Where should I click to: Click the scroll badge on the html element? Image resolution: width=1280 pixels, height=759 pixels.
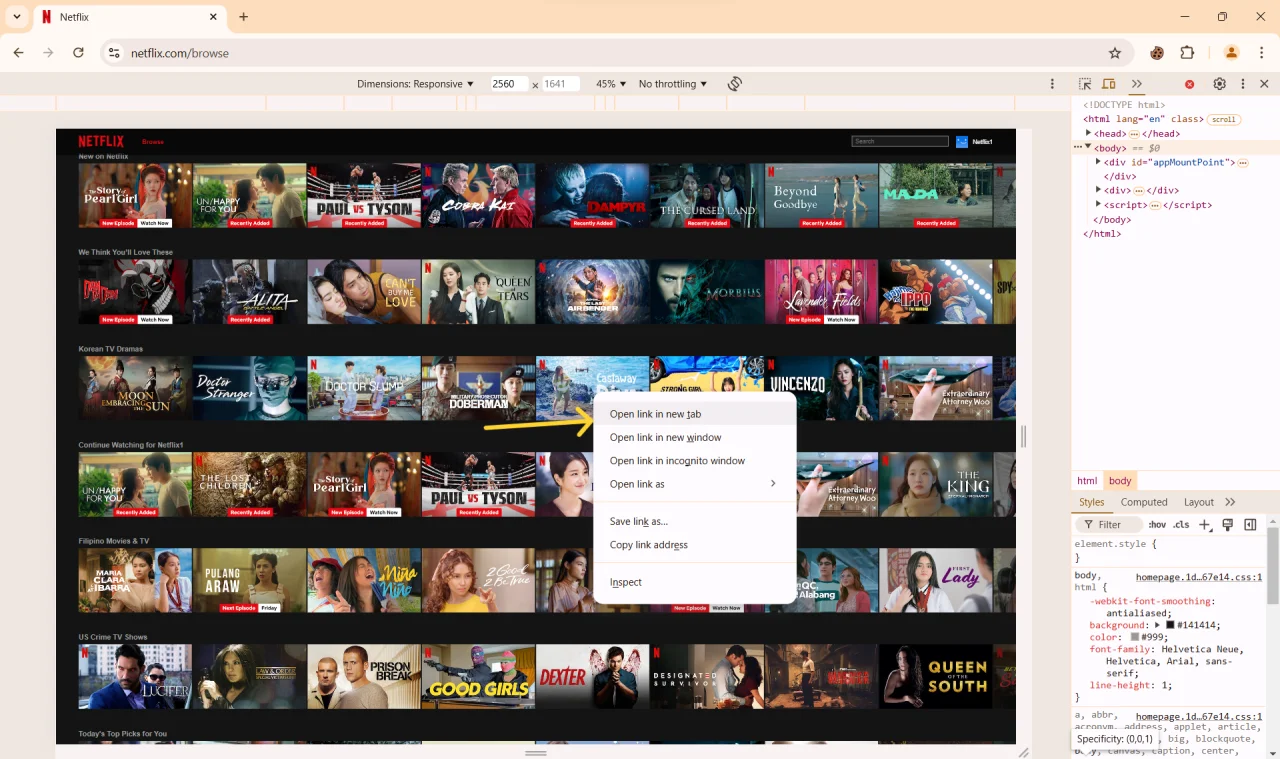tap(1223, 119)
